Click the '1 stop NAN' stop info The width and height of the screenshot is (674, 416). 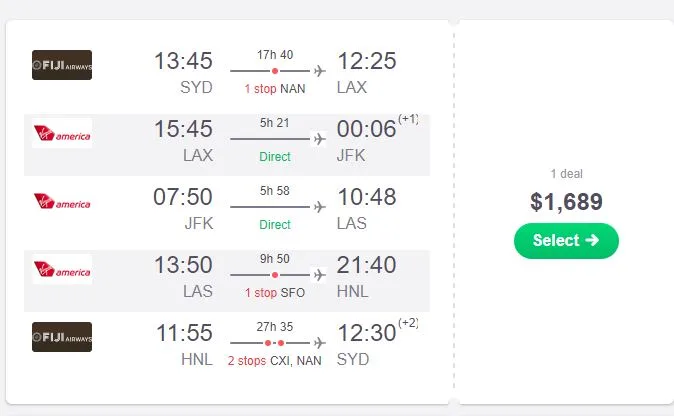[275, 88]
